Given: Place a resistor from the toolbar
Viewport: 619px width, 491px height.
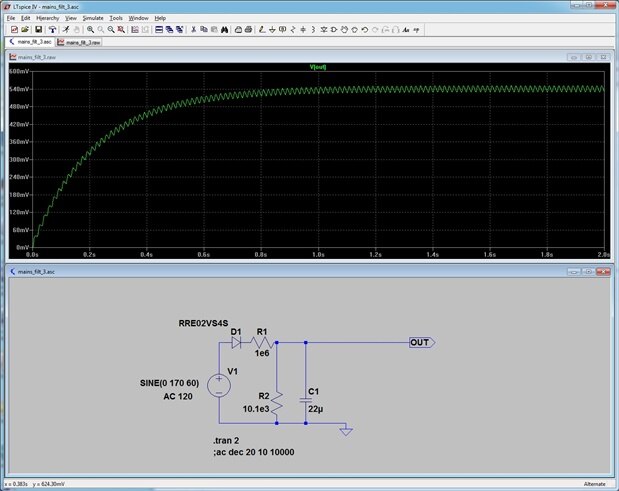Looking at the screenshot, I should (293, 30).
